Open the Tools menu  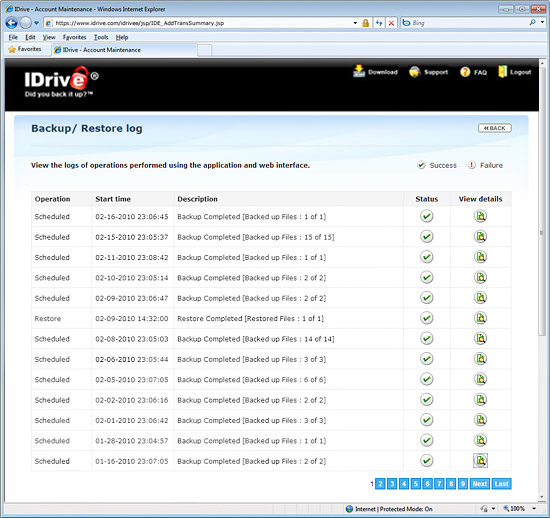[101, 37]
